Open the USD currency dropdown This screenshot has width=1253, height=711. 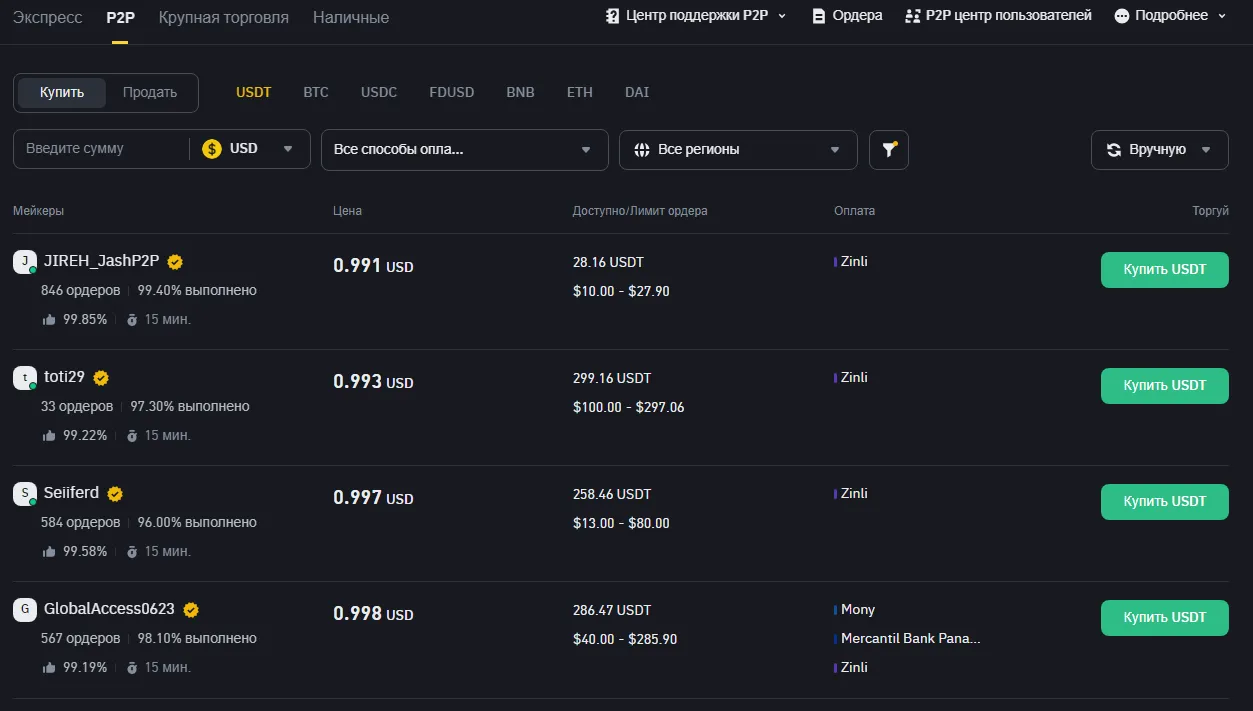point(249,149)
